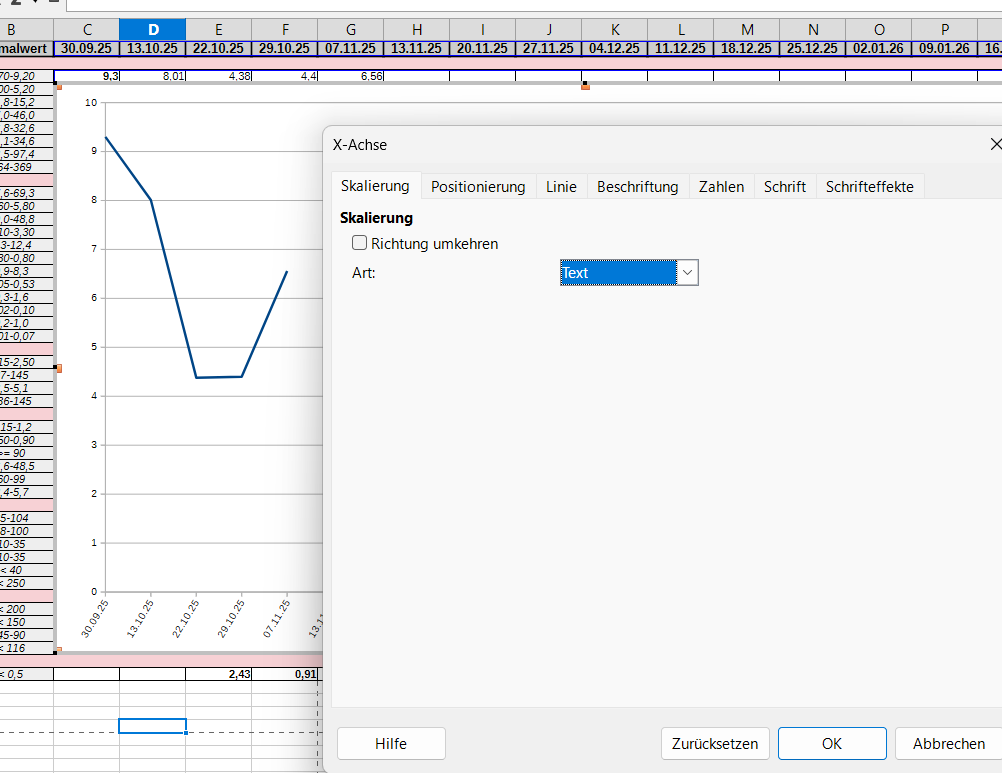Open the Art dropdown arrow
1002x773 pixels.
687,272
